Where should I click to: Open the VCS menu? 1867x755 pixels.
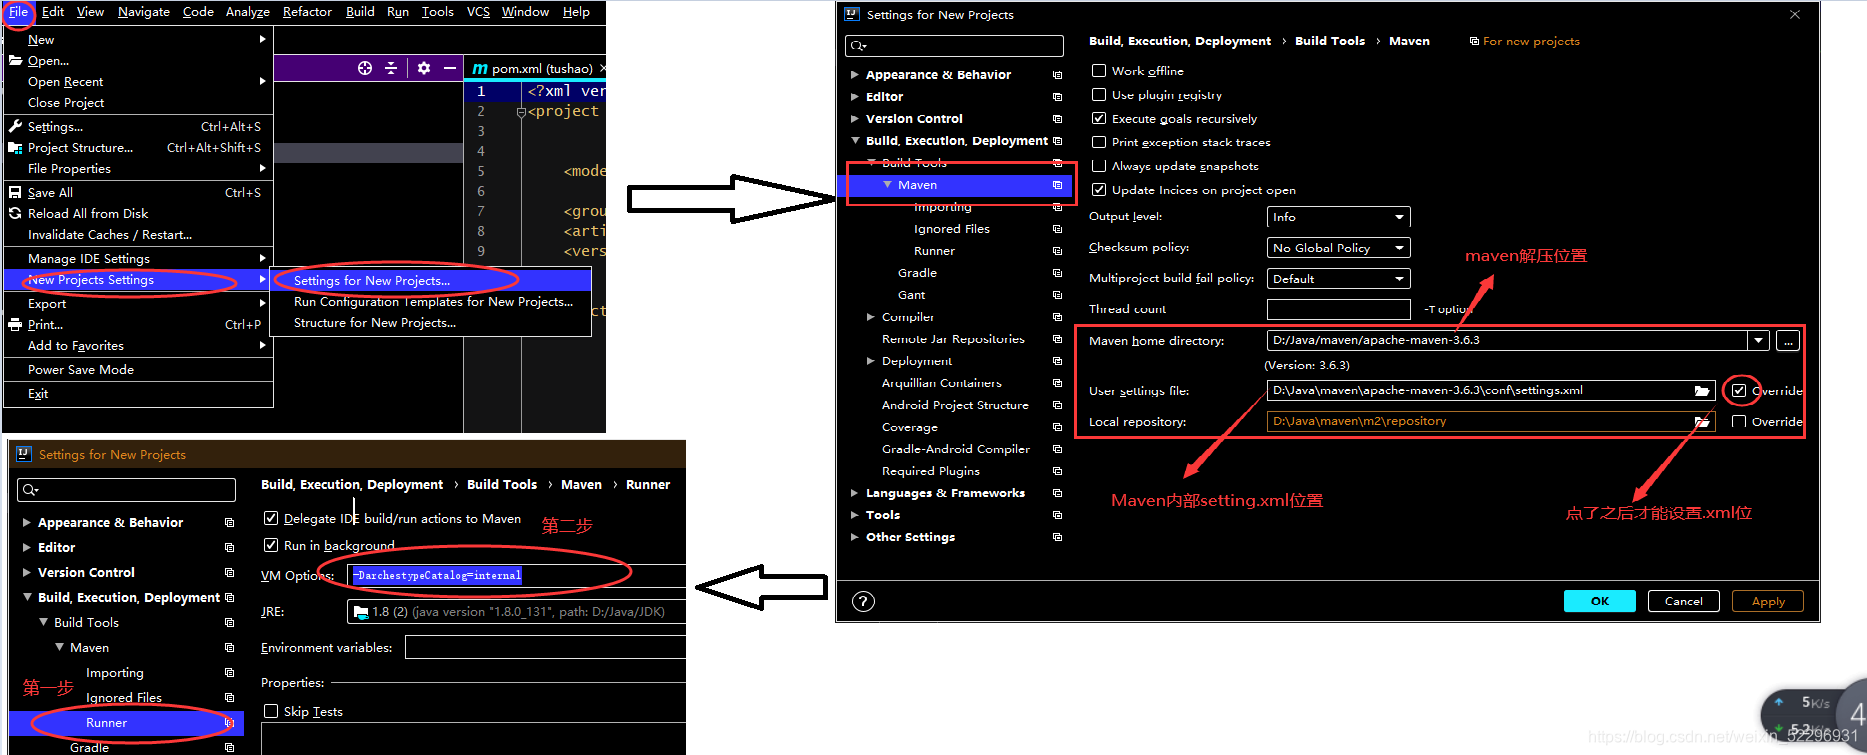pyautogui.click(x=478, y=12)
